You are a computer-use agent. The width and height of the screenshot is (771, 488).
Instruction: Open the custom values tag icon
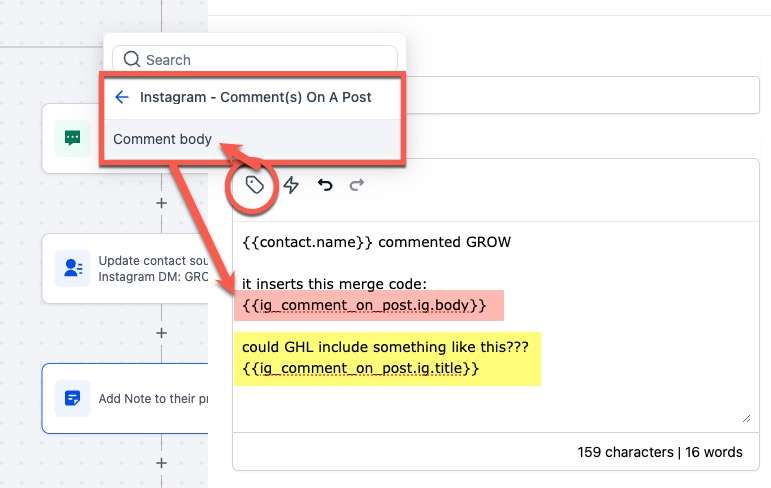tap(255, 185)
